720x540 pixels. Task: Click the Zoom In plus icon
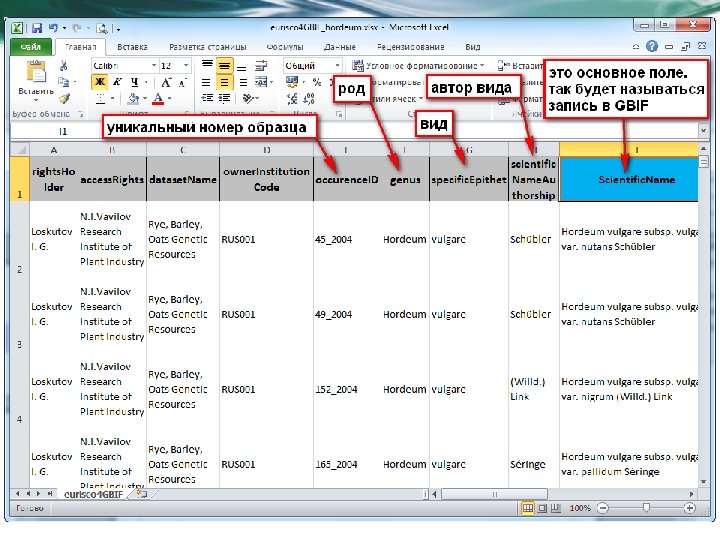pyautogui.click(x=689, y=508)
